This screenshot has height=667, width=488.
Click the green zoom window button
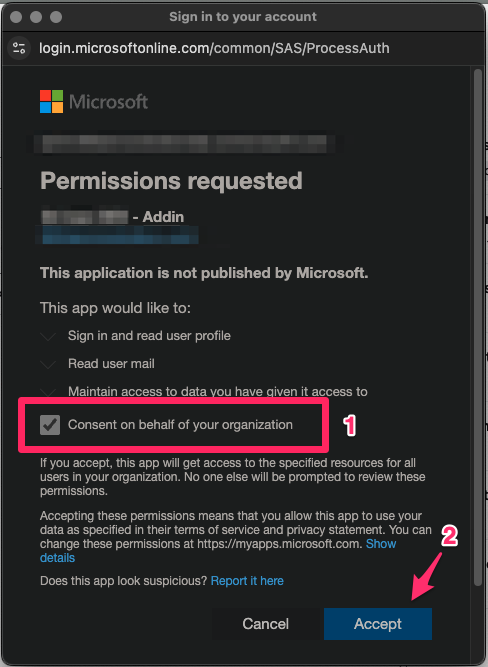click(56, 17)
